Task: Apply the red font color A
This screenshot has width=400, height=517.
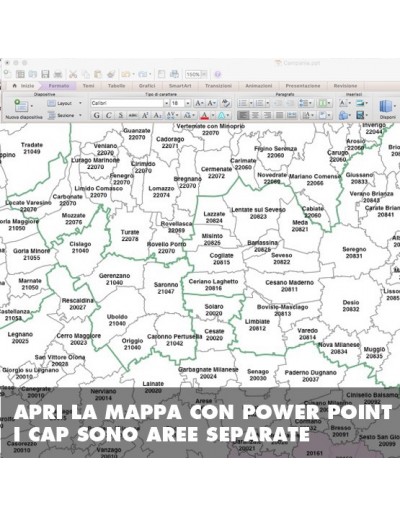Action: 205,115
